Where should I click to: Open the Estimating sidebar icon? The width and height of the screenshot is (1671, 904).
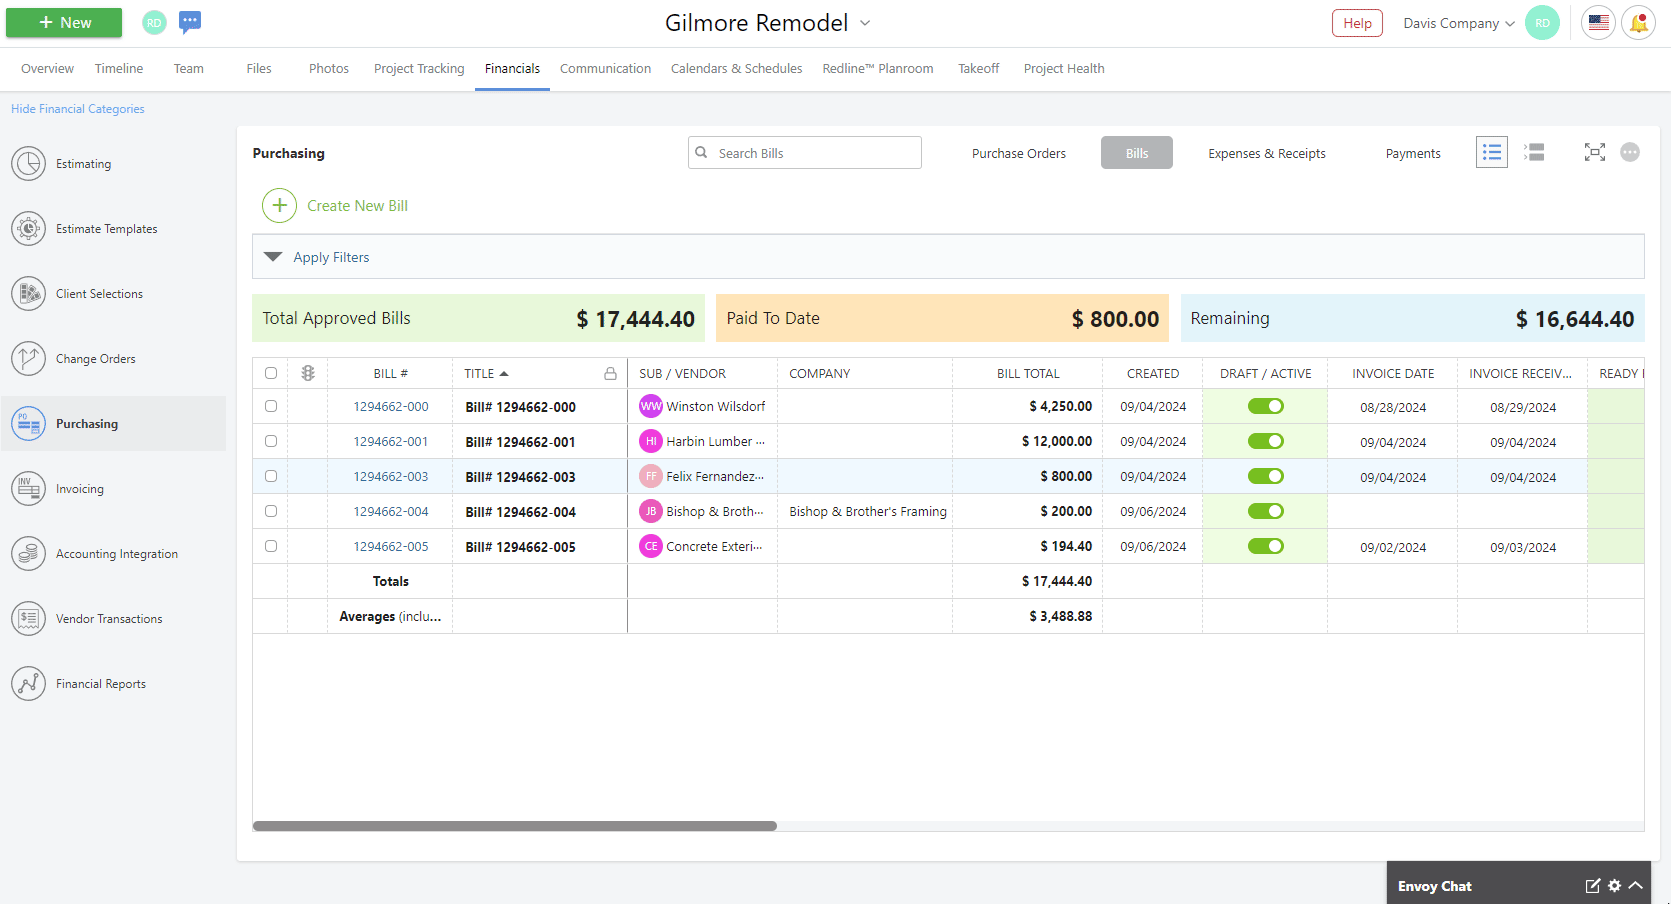[x=29, y=164]
